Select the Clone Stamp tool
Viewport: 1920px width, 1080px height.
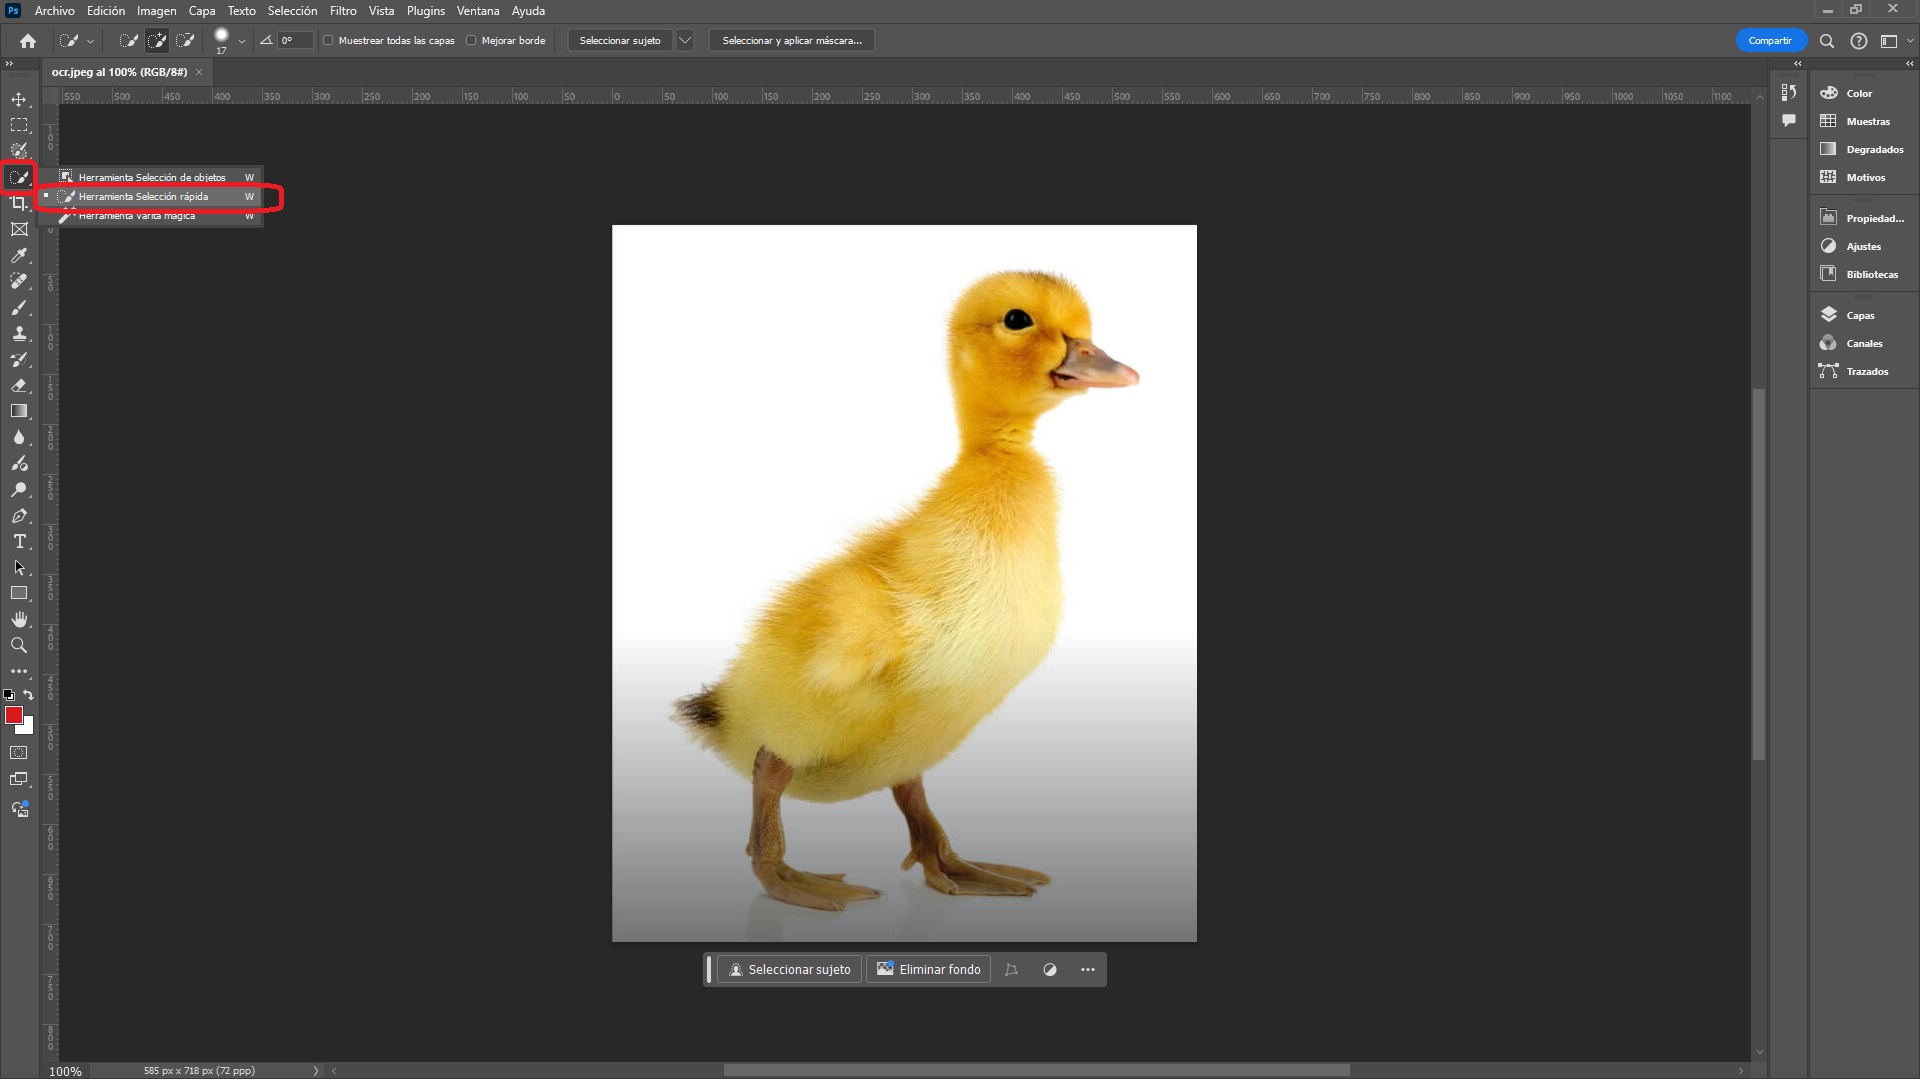pyautogui.click(x=19, y=333)
